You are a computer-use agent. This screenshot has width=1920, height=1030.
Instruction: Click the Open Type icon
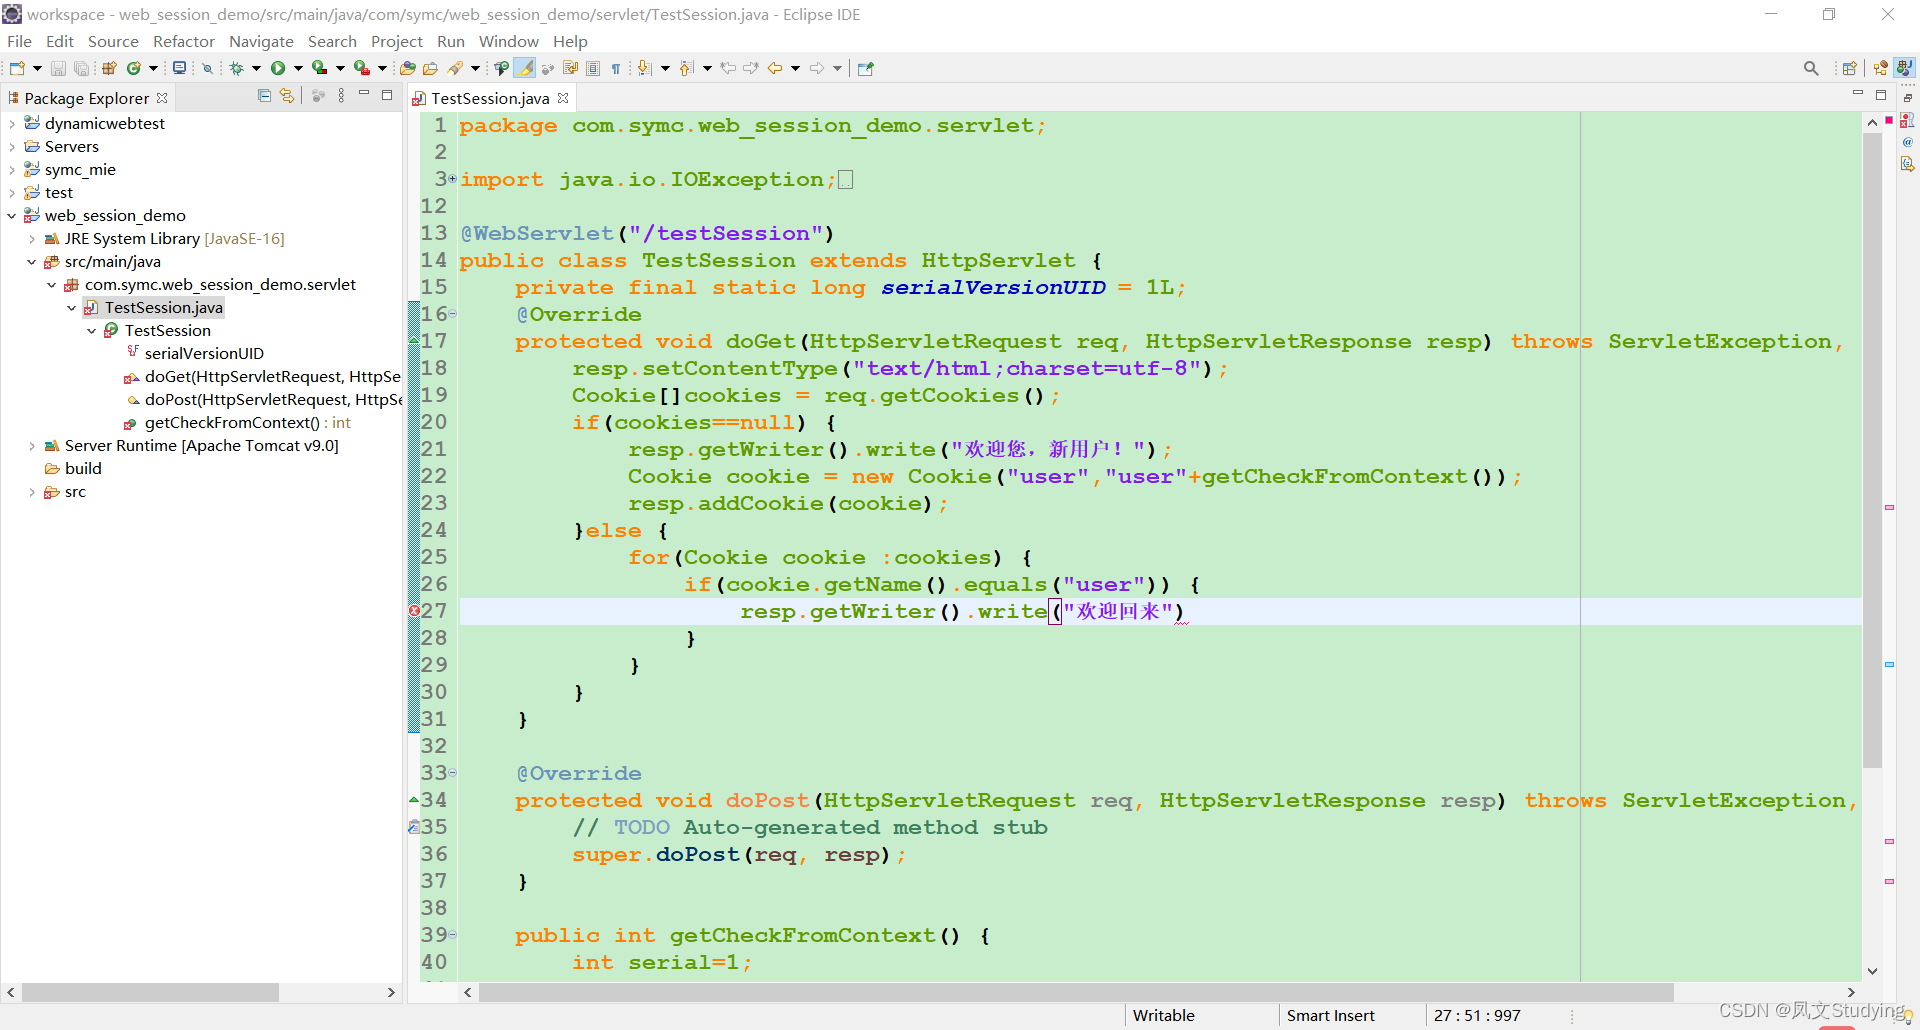(x=407, y=68)
